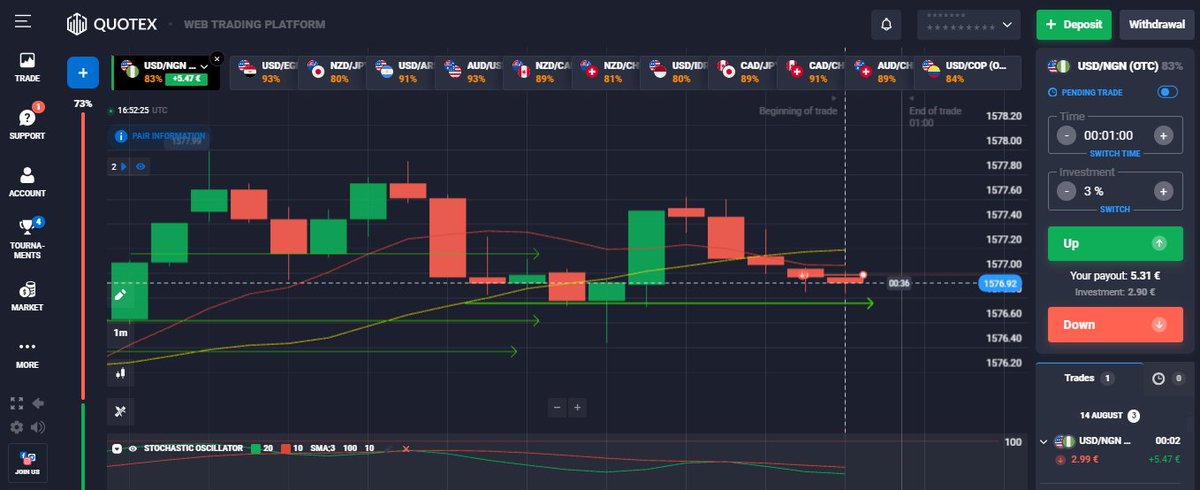The width and height of the screenshot is (1200, 490).
Task: Expand the USD/NGN trade entry chevron
Action: [1045, 441]
